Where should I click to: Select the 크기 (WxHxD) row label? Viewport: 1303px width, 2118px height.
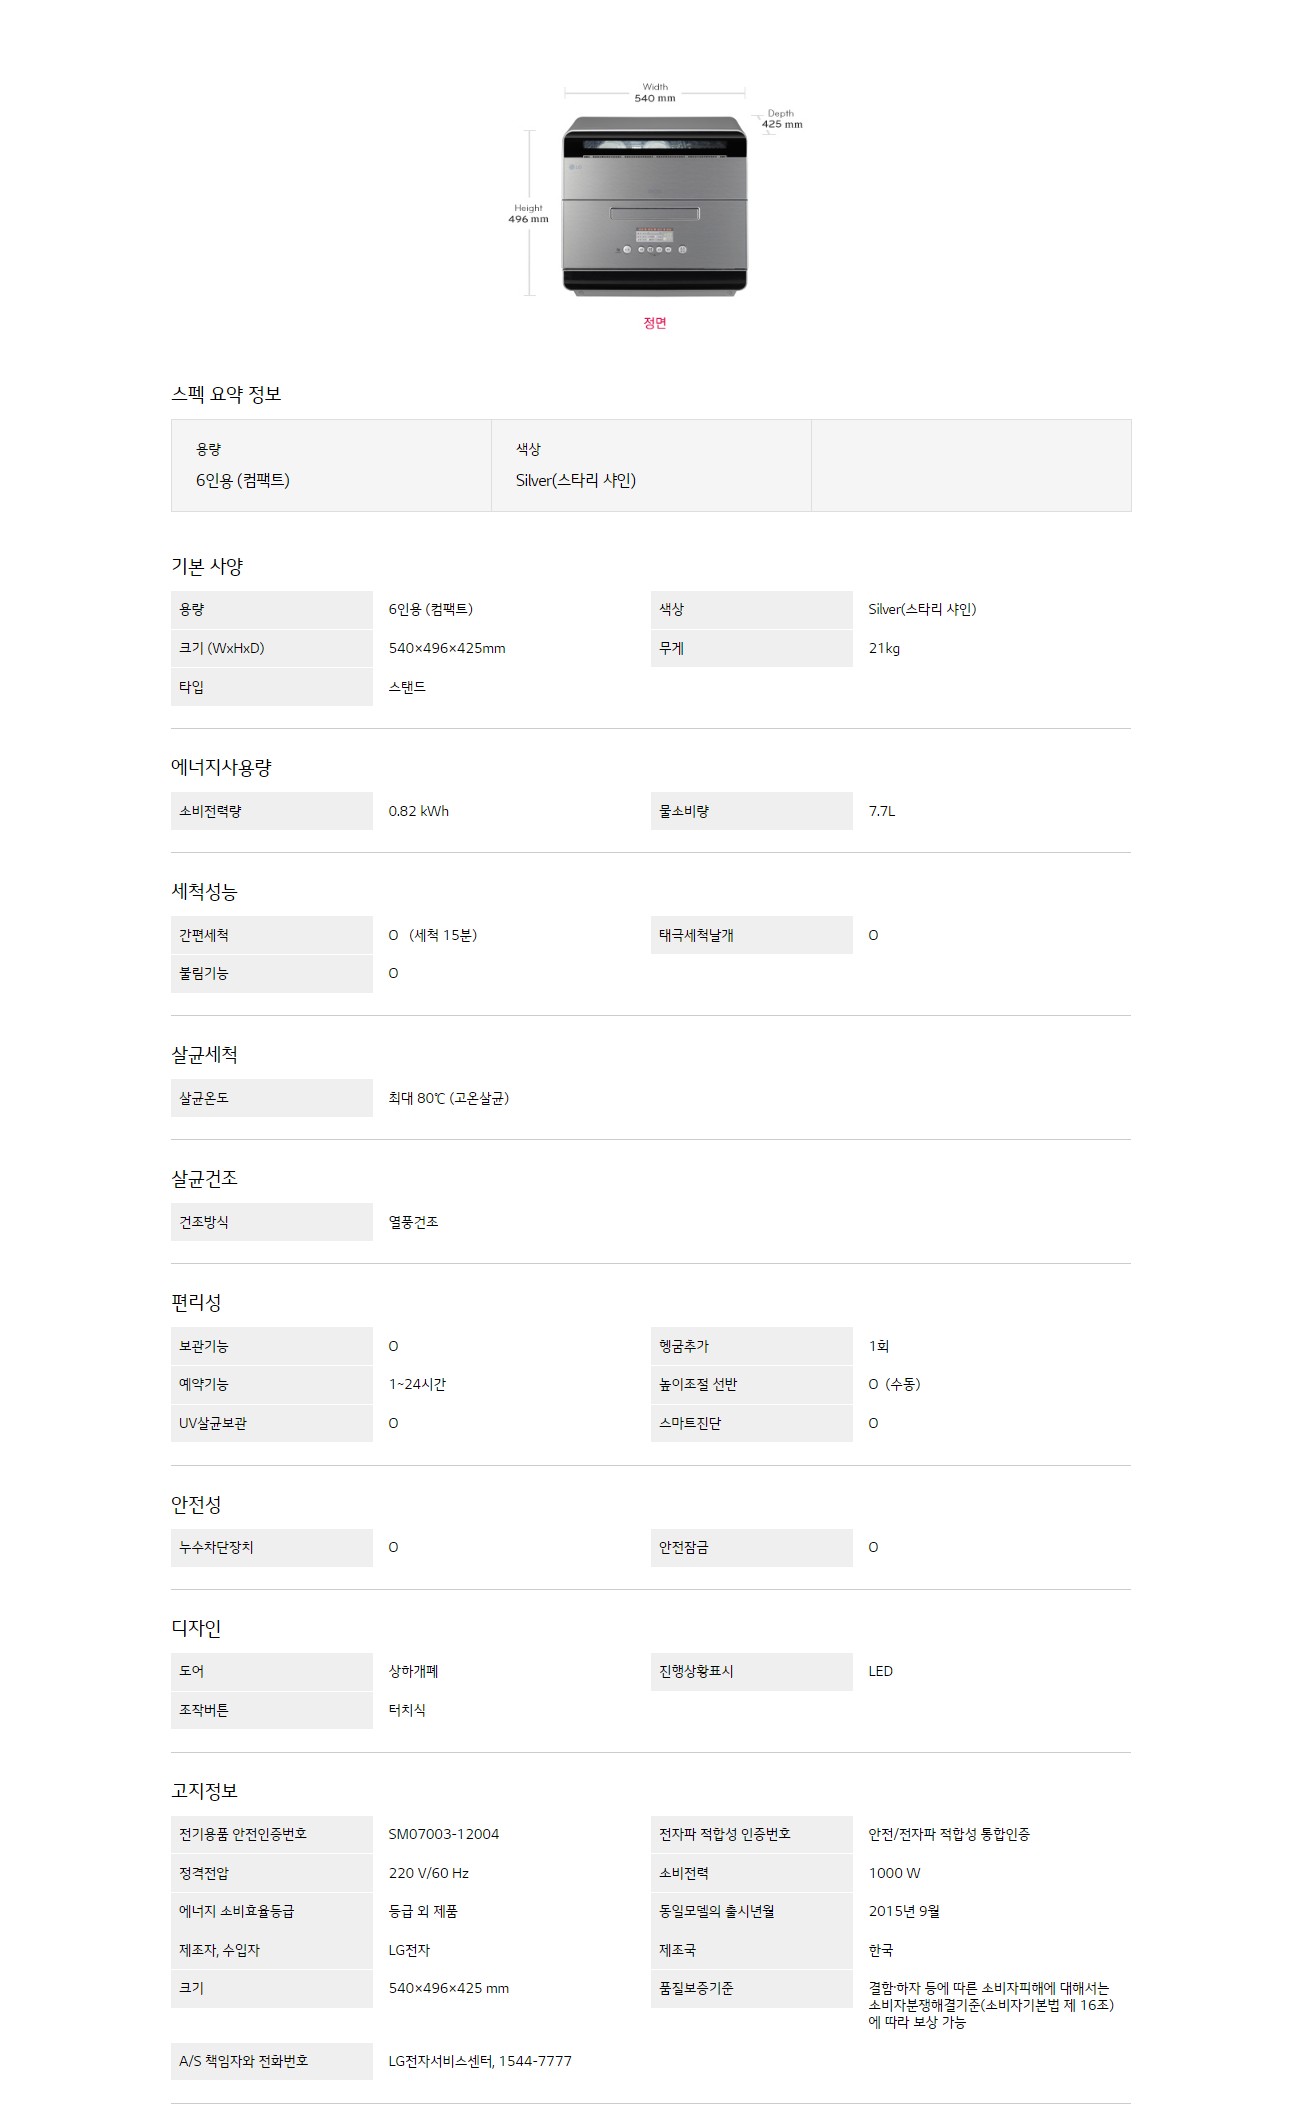pos(272,648)
